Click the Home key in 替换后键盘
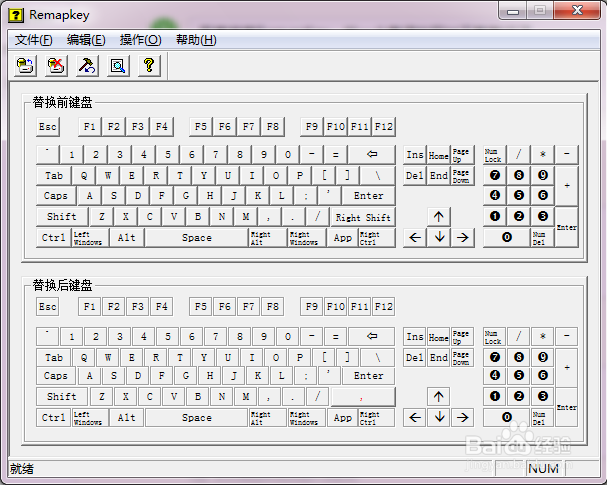 (439, 337)
